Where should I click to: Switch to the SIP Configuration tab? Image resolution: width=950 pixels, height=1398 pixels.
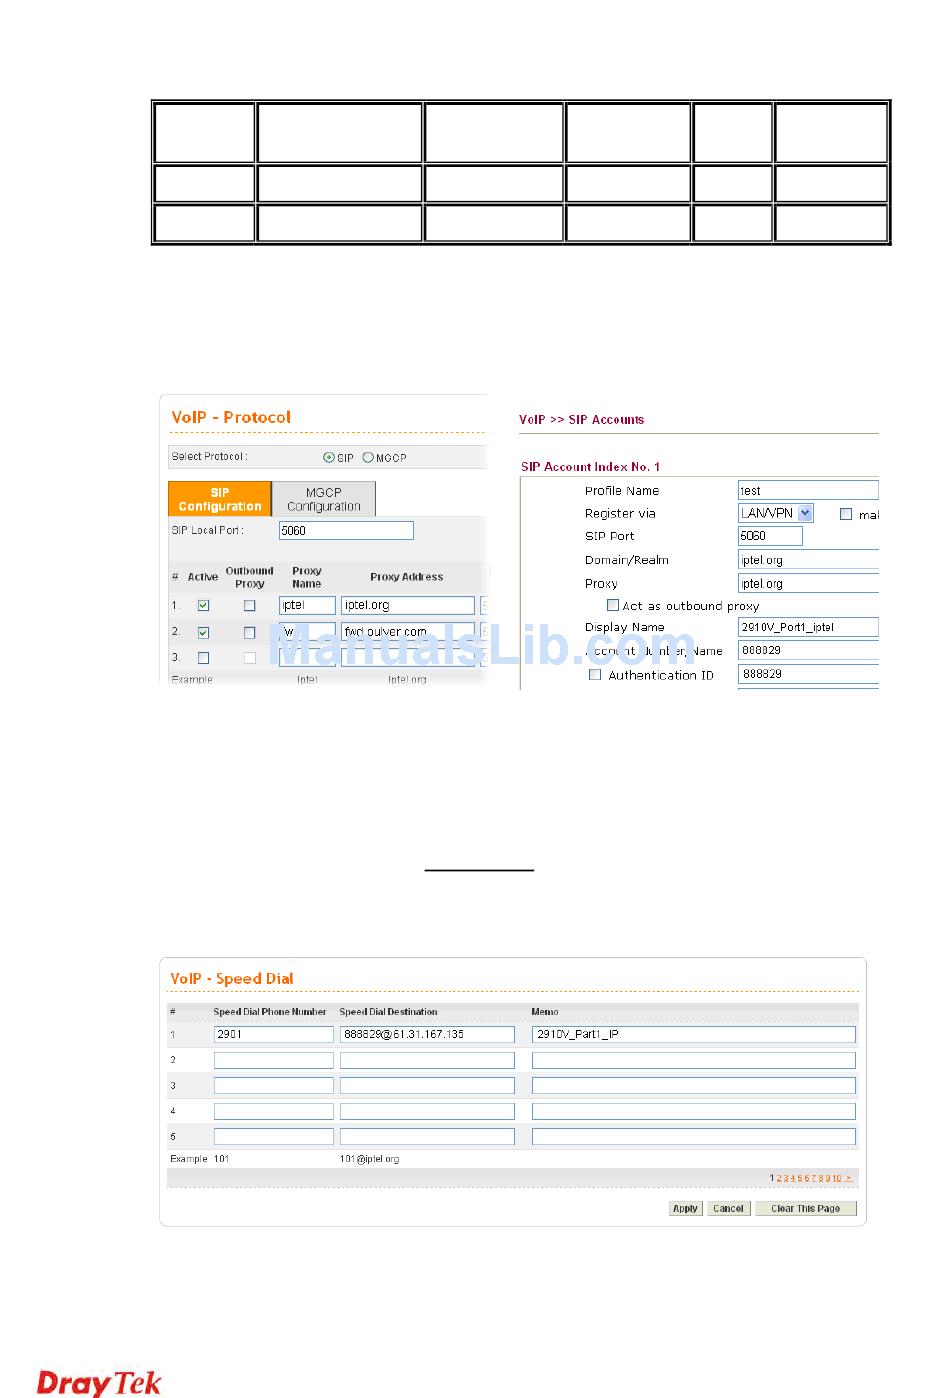click(x=220, y=499)
